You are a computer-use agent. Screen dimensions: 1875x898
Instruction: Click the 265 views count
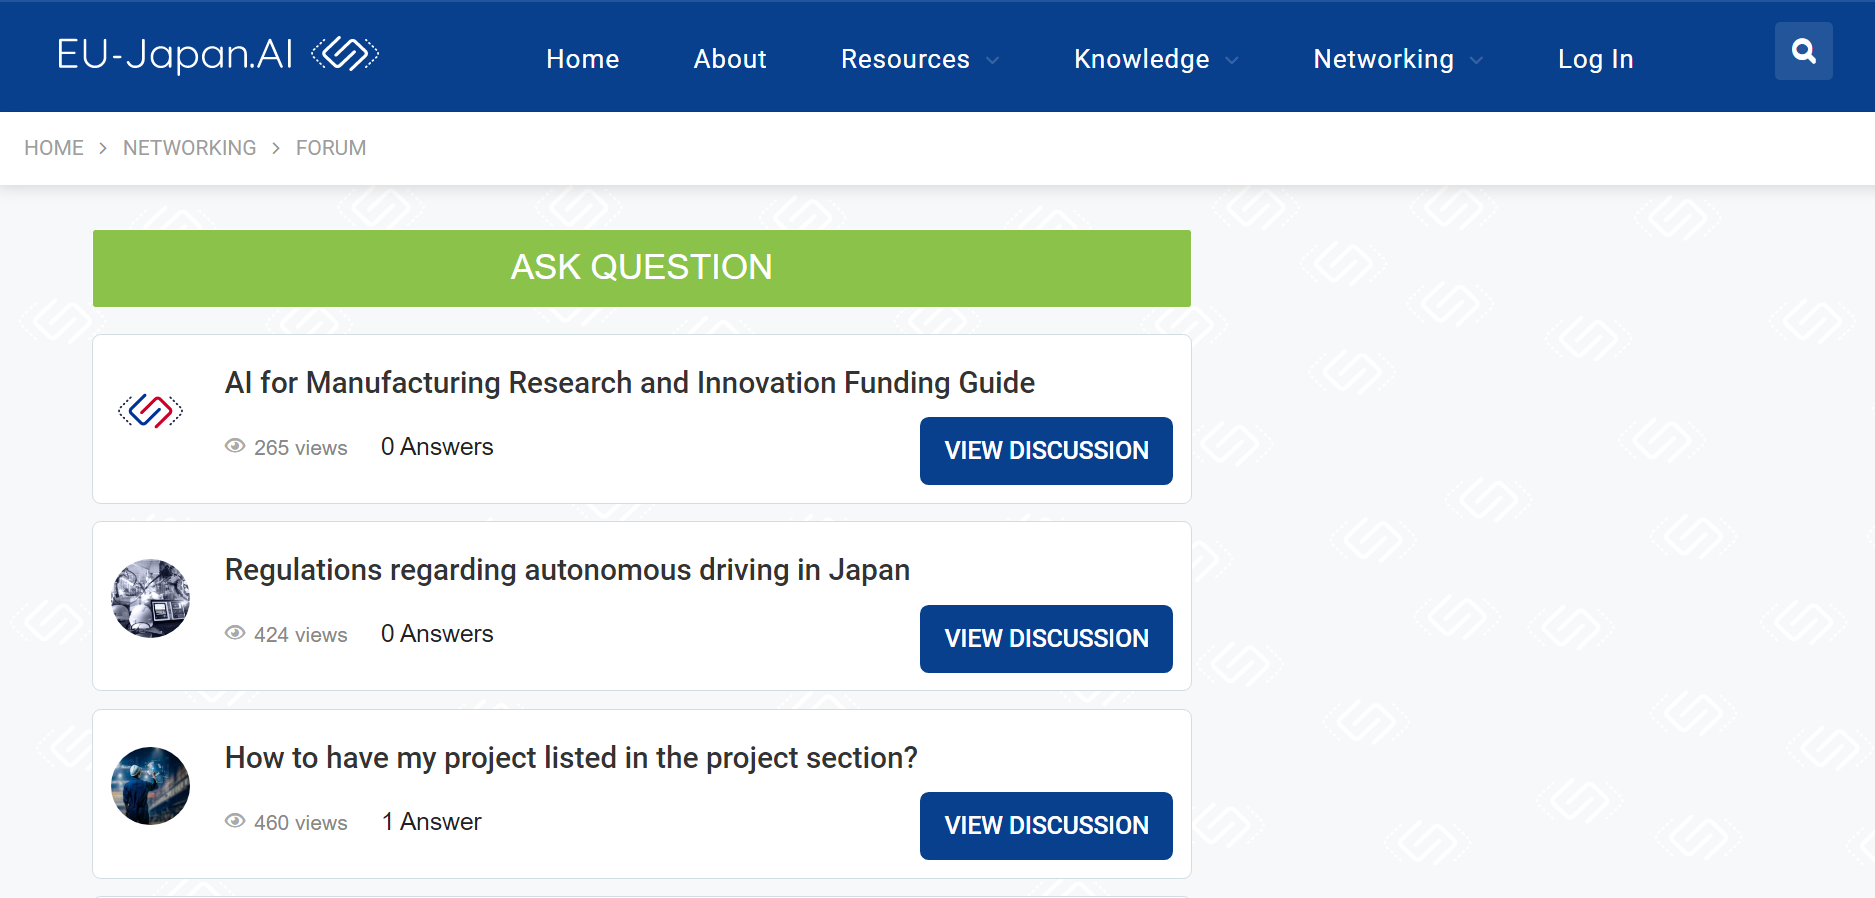[x=301, y=448]
